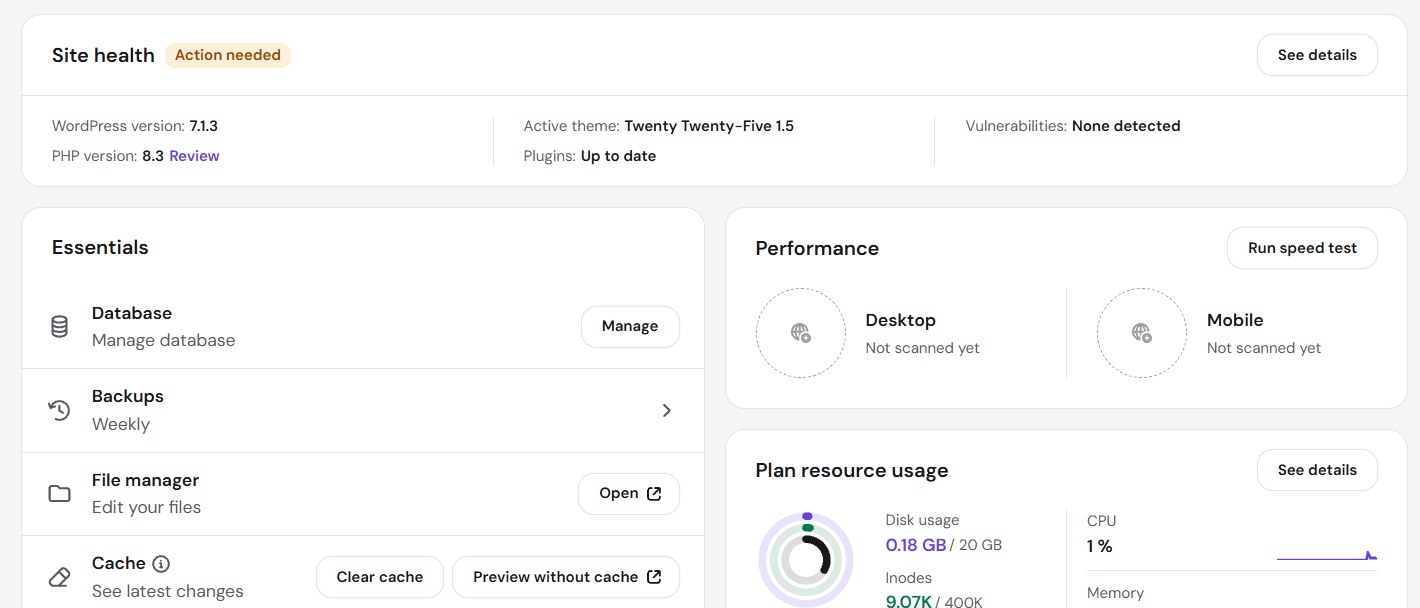Click the Backups Weekly label

click(121, 424)
